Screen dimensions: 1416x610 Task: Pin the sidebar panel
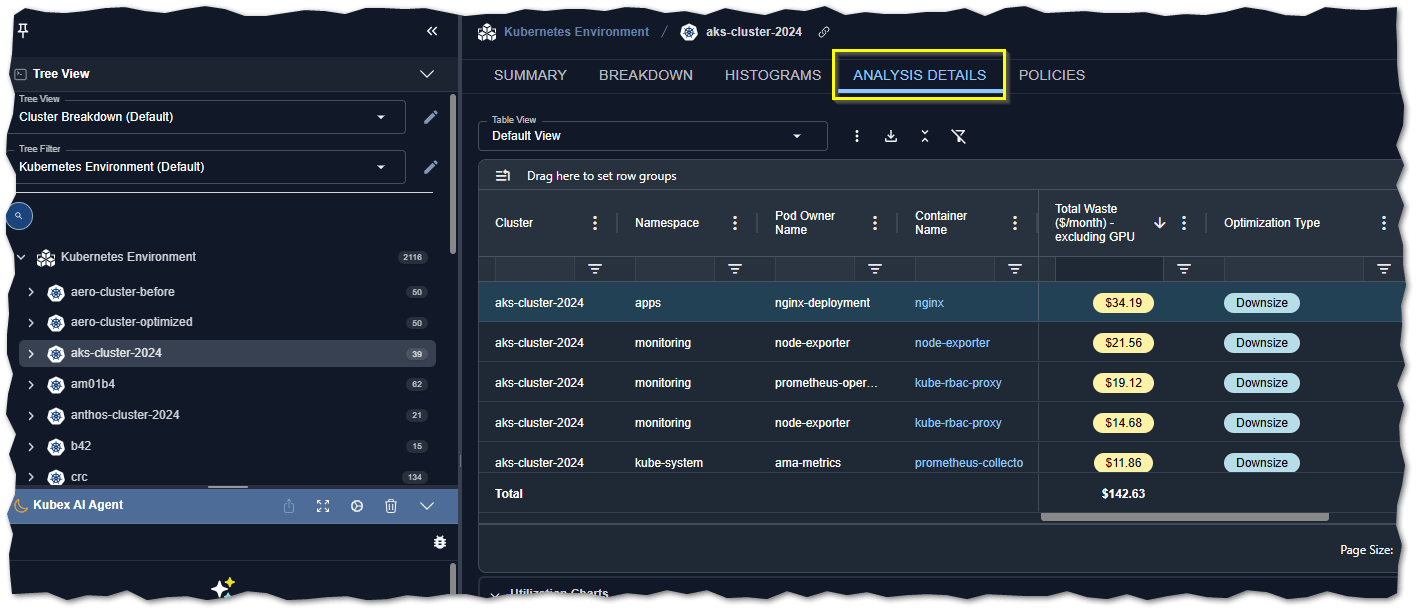(22, 31)
